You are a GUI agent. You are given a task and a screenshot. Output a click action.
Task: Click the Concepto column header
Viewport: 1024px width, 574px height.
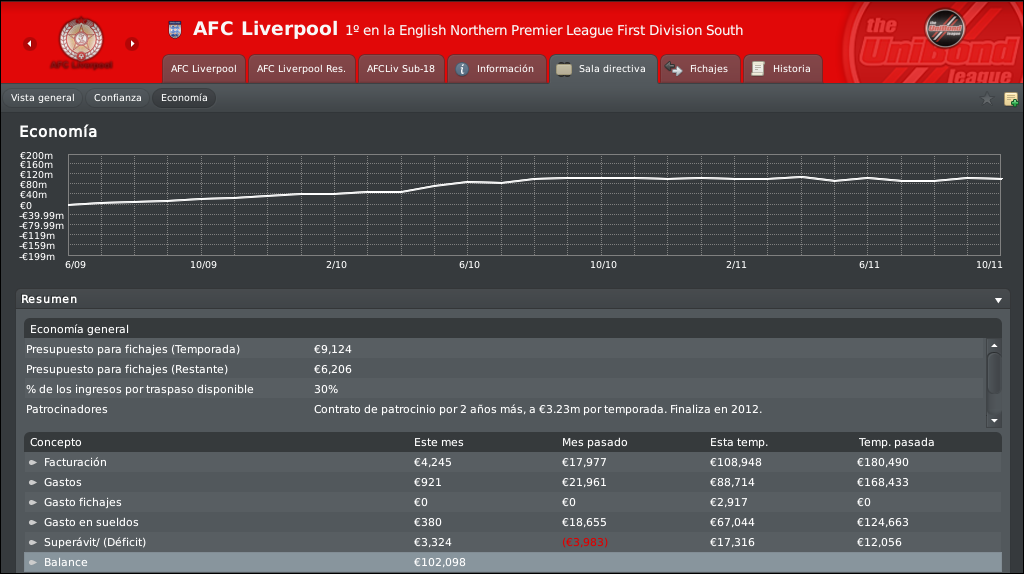pyautogui.click(x=56, y=442)
